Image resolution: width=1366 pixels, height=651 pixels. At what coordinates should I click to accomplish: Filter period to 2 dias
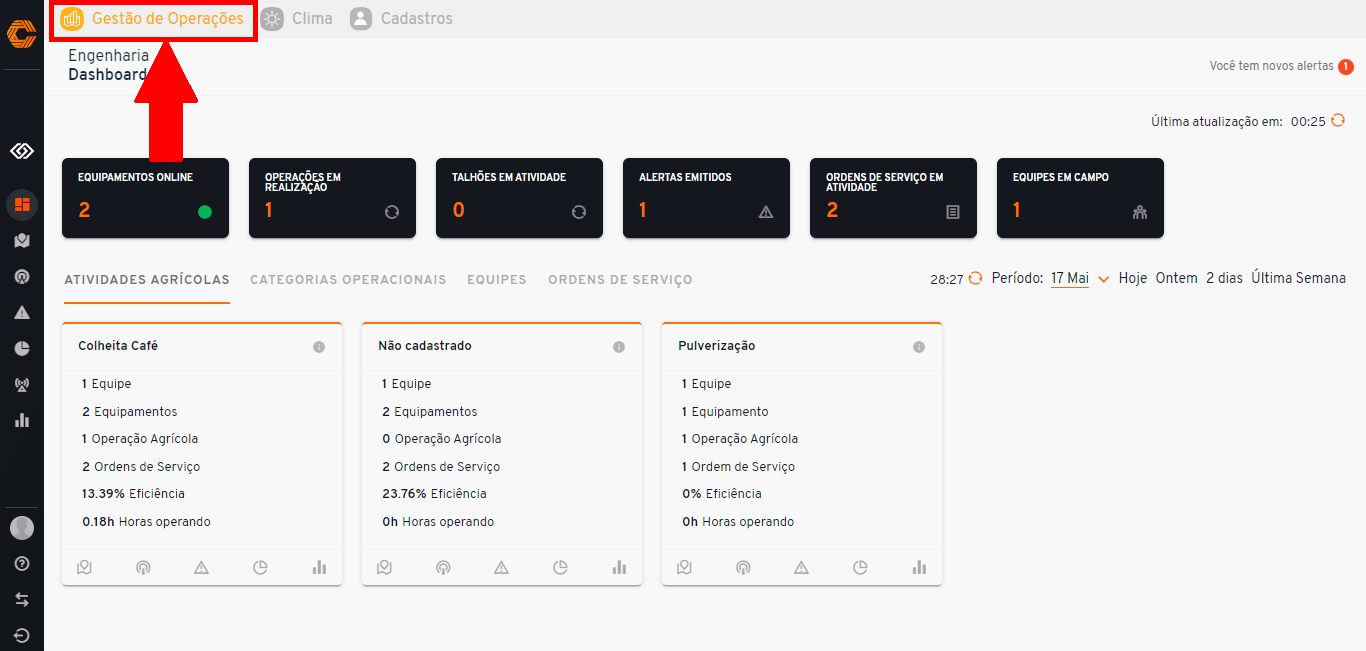pos(1224,278)
